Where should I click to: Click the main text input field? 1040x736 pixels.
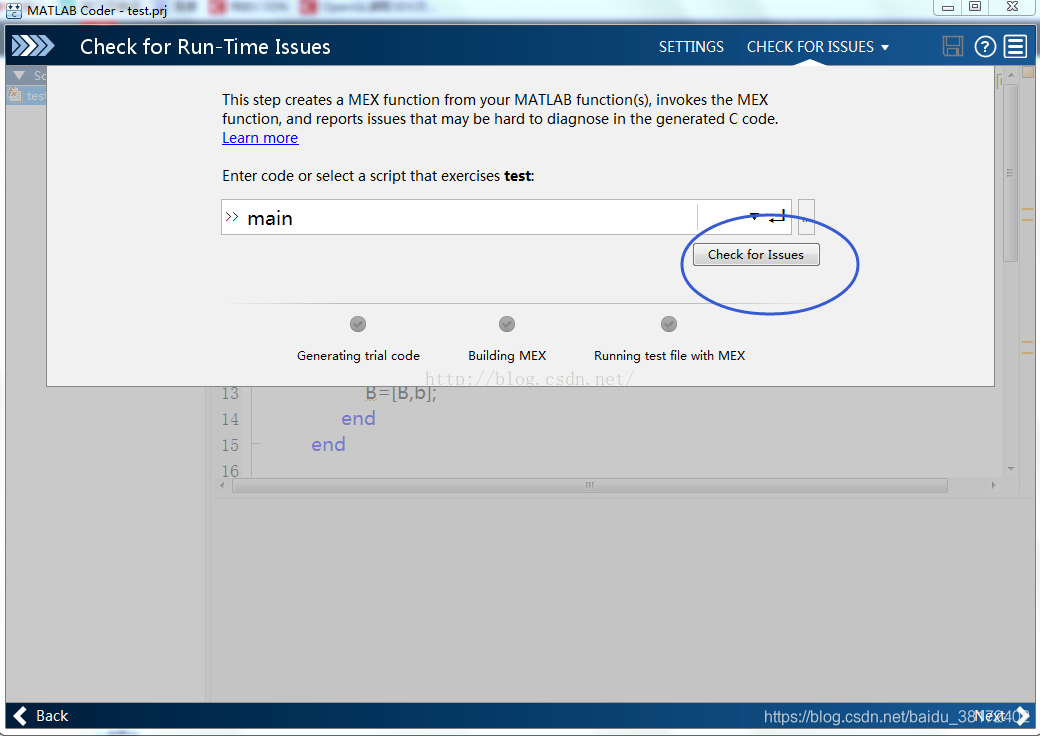[460, 217]
